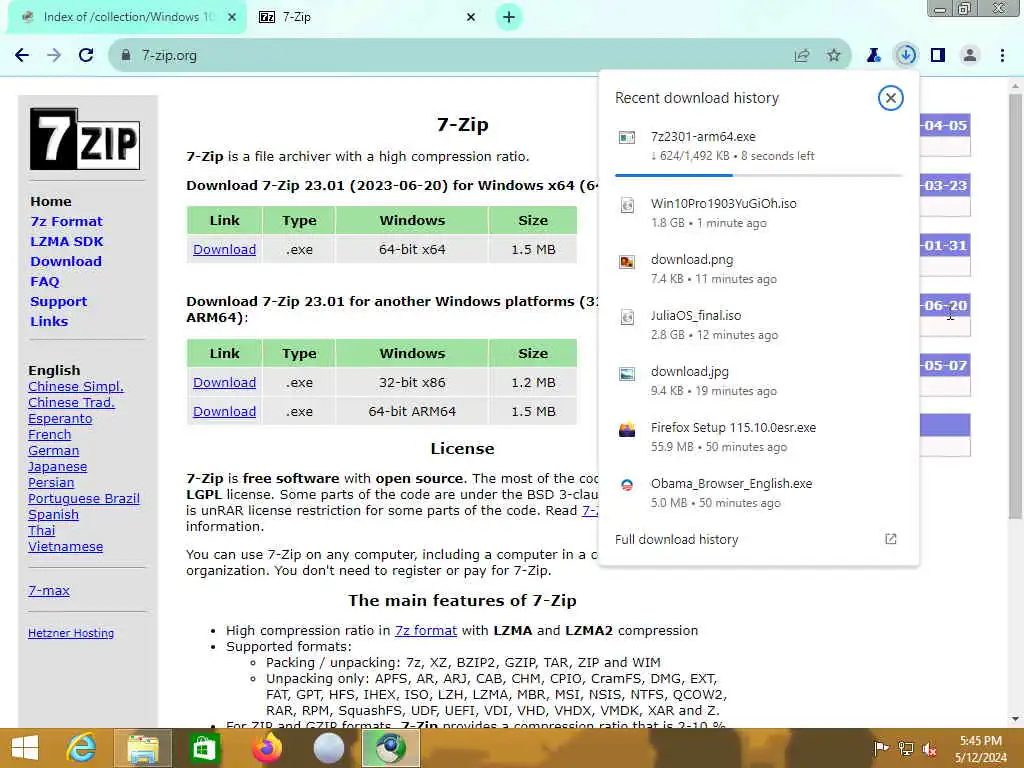Open a new browser tab
The image size is (1024, 768).
tap(509, 17)
